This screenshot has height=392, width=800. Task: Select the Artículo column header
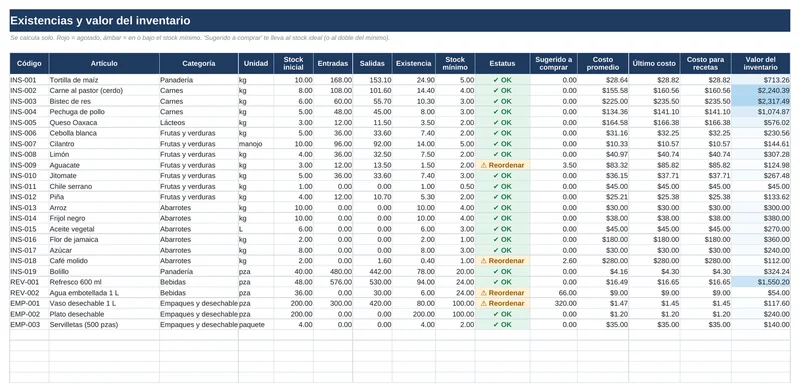104,64
